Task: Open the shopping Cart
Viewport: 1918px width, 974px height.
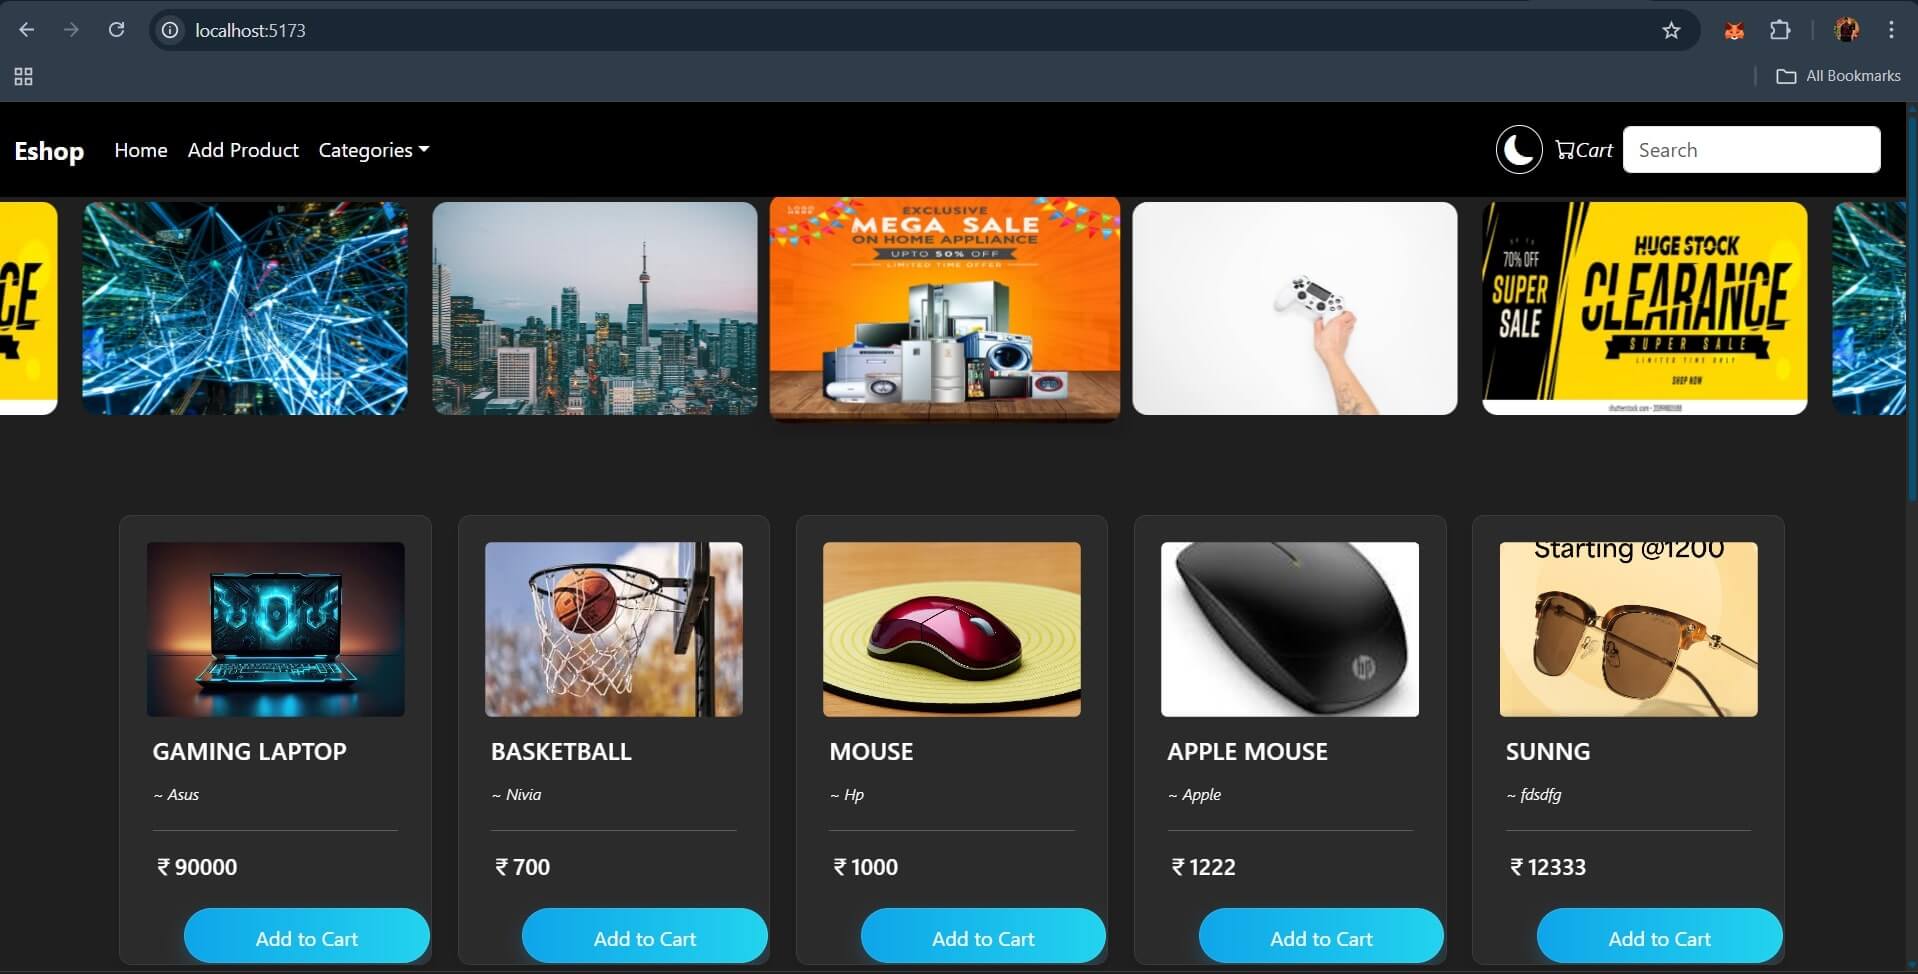Action: [1584, 150]
